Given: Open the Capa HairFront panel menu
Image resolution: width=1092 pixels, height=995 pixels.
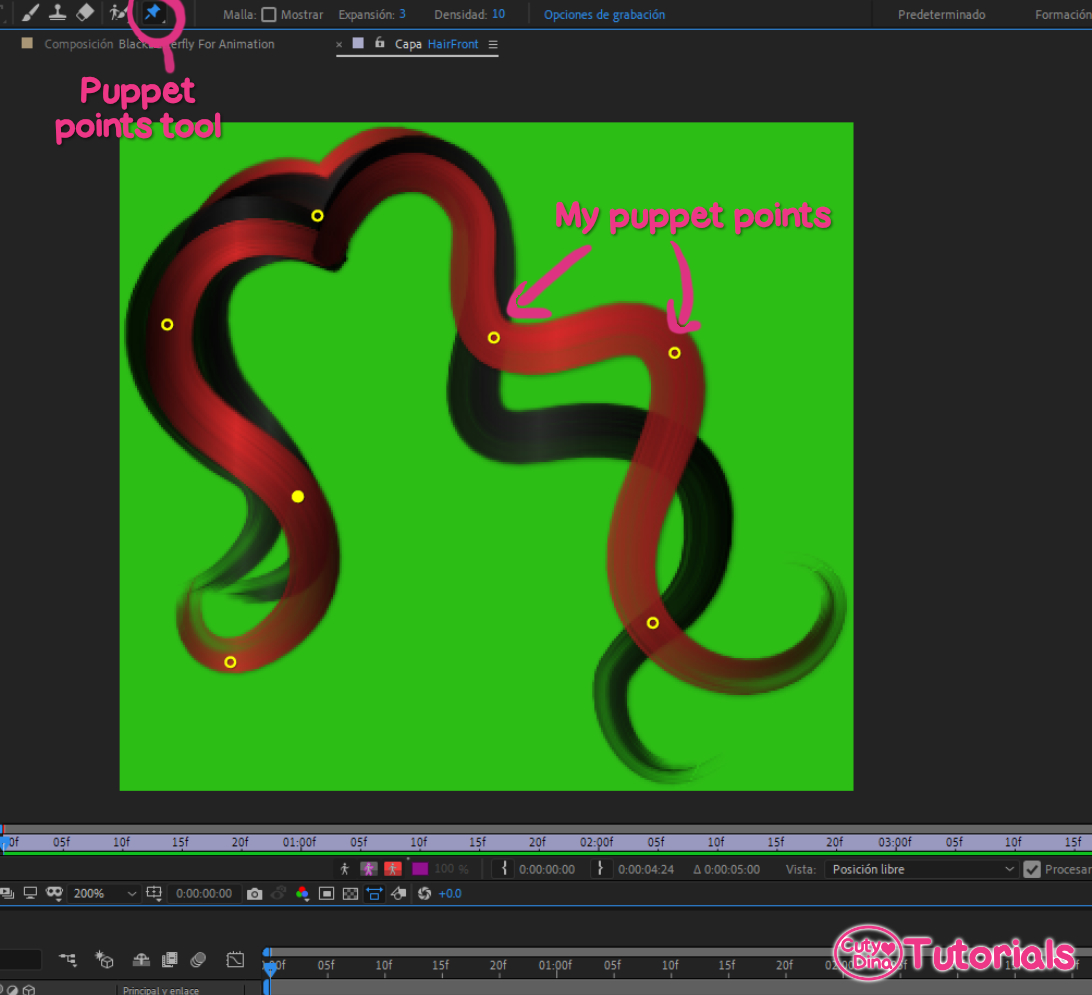Looking at the screenshot, I should 491,44.
